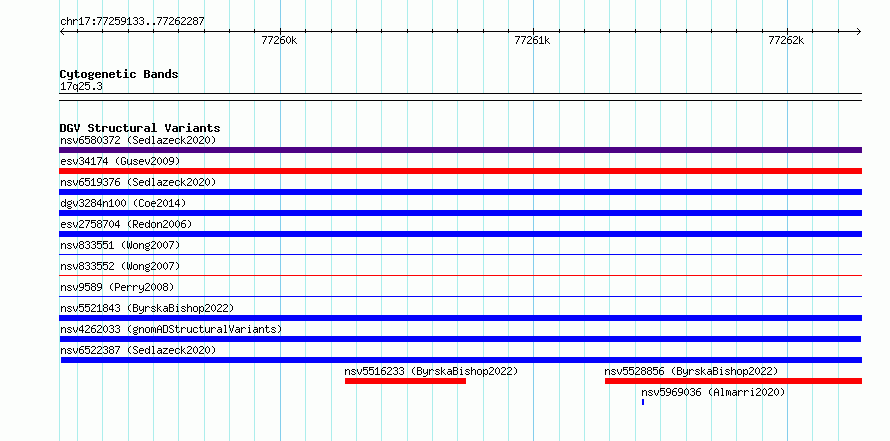Click nsv4262033 (gnomADStructuralVariants) label

click(171, 329)
